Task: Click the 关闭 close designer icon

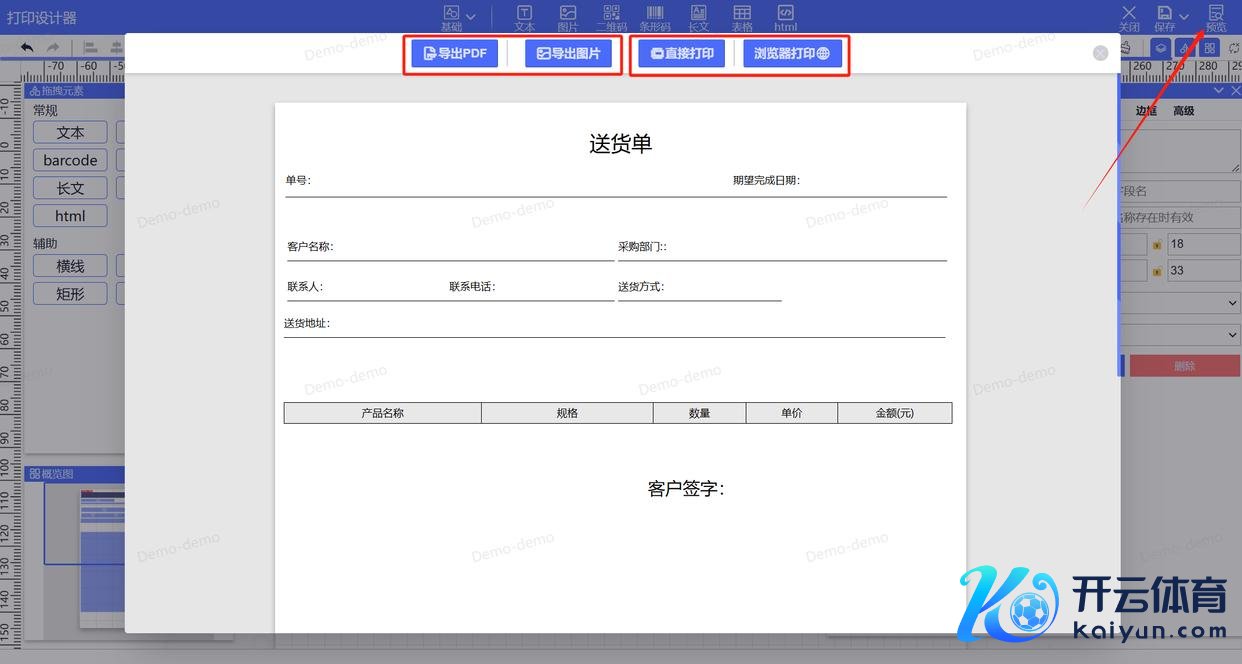Action: point(1129,17)
